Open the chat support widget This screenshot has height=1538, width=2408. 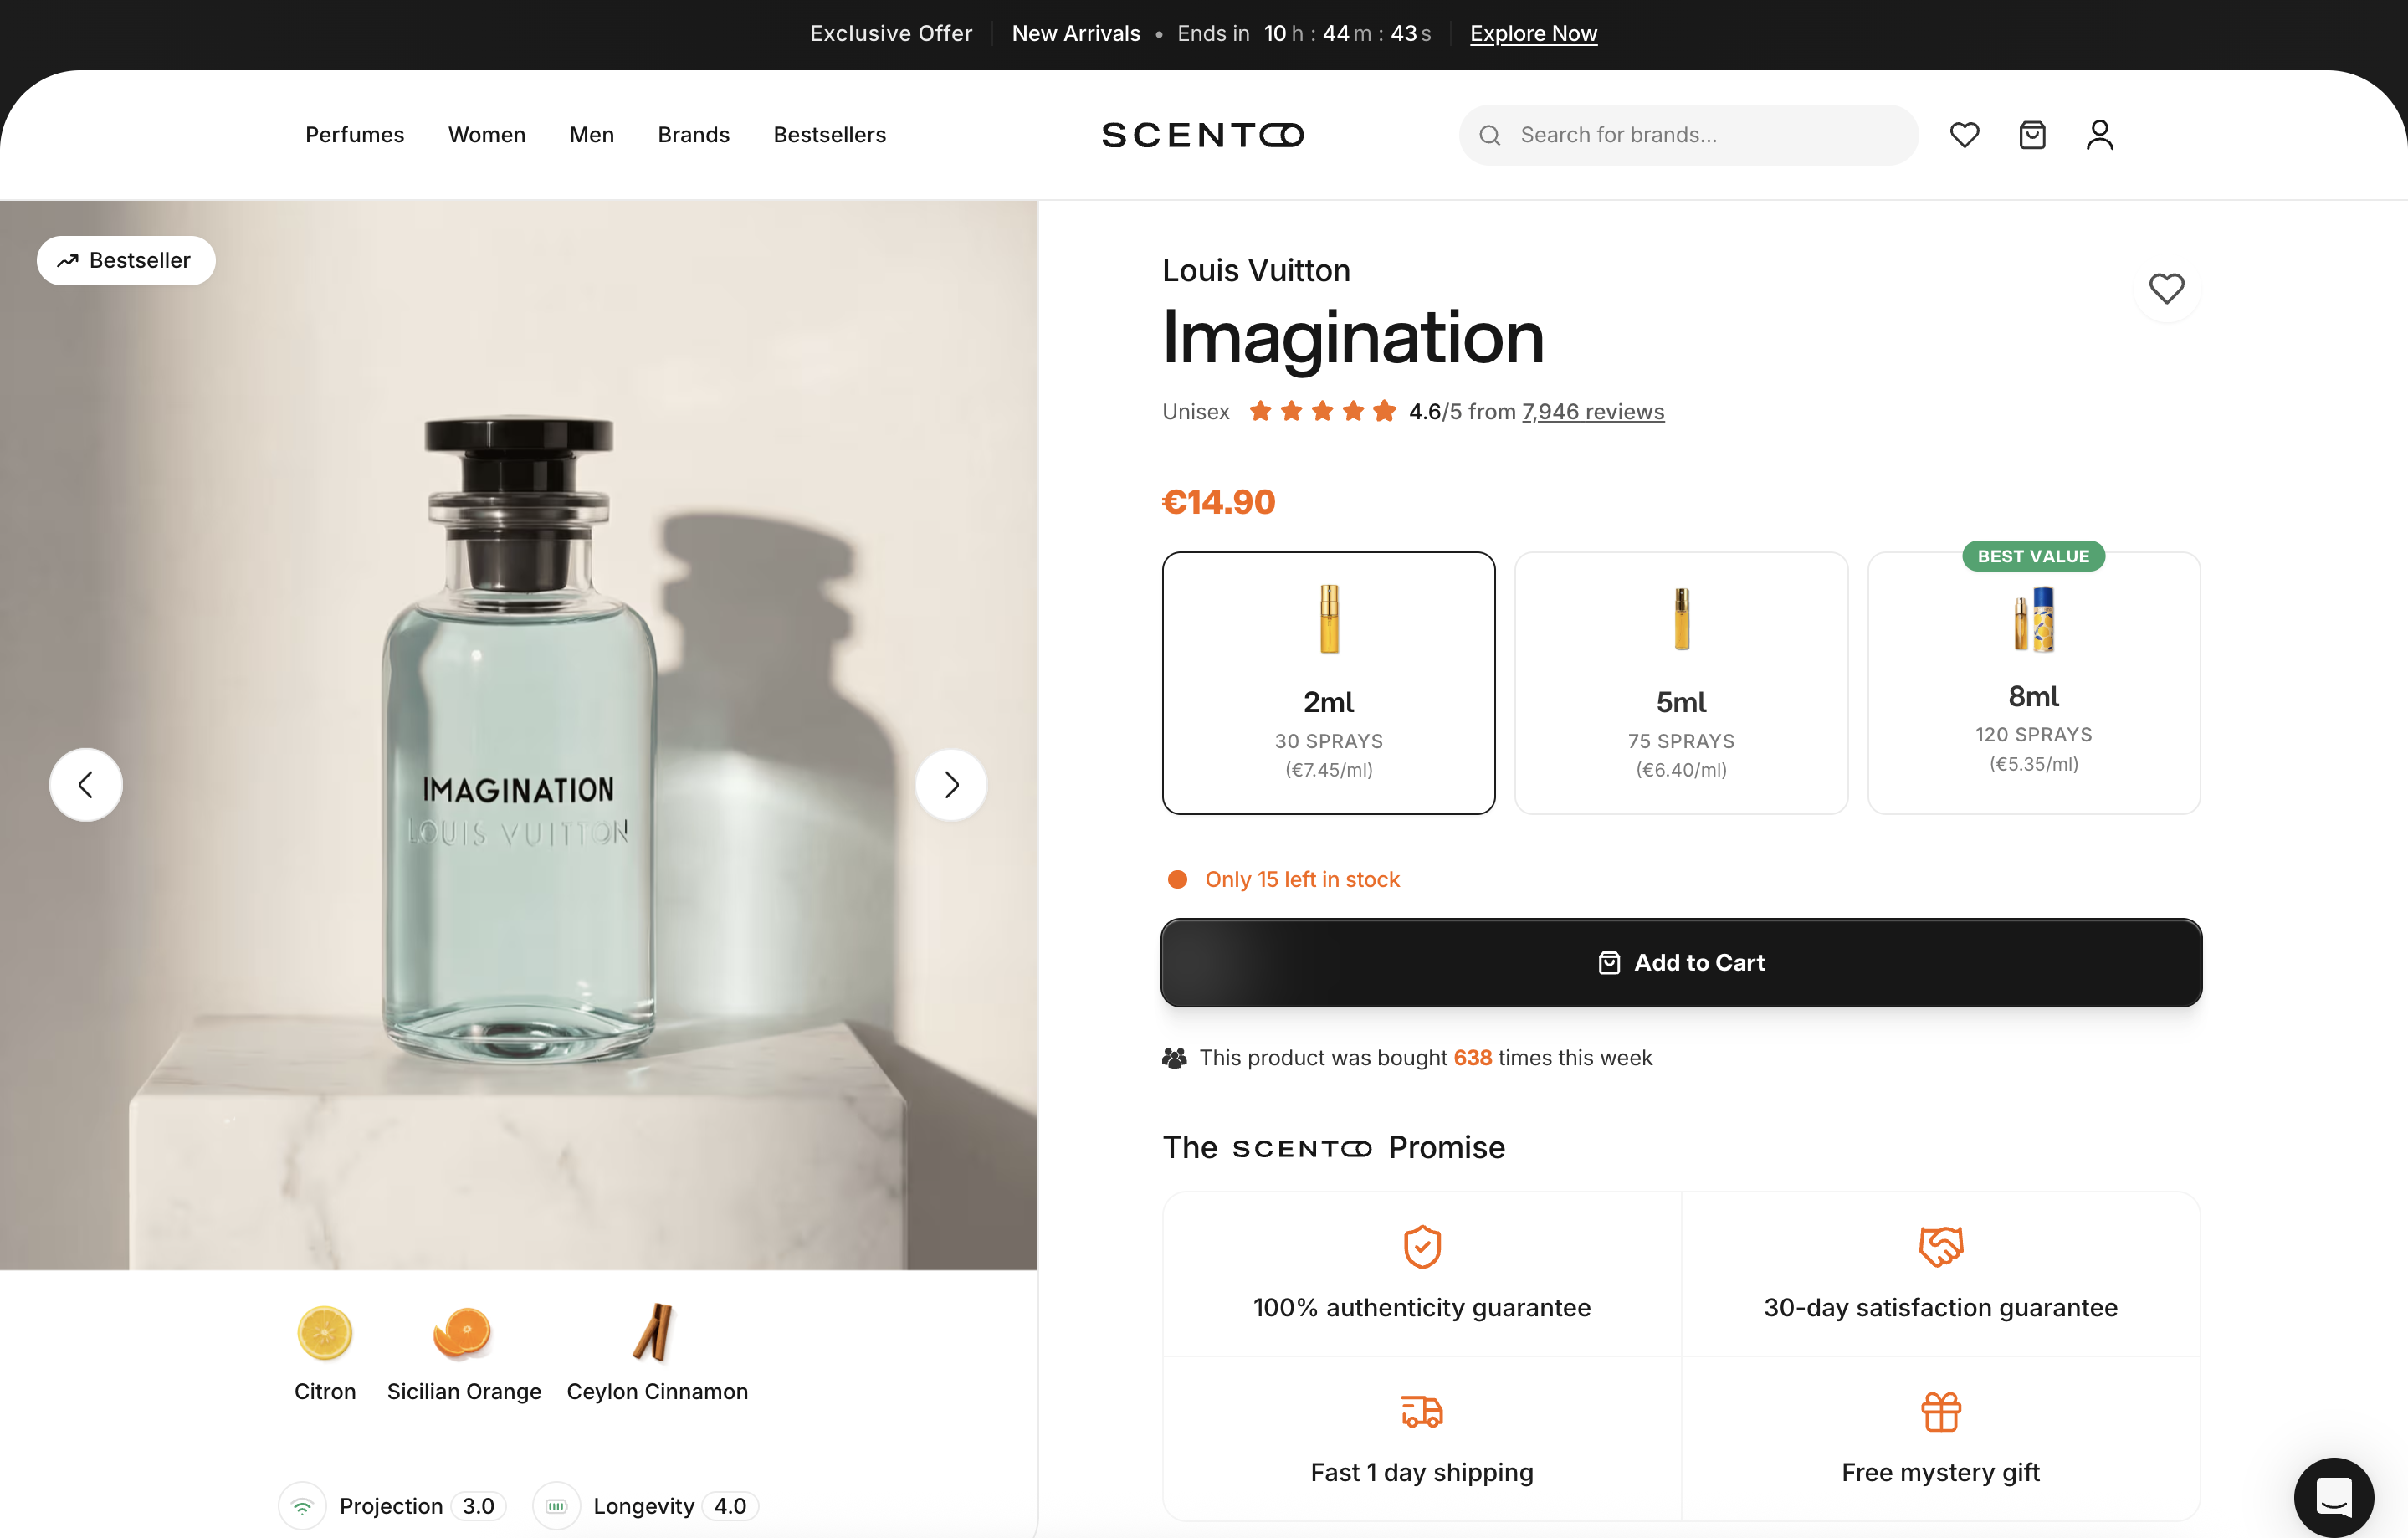click(2334, 1497)
